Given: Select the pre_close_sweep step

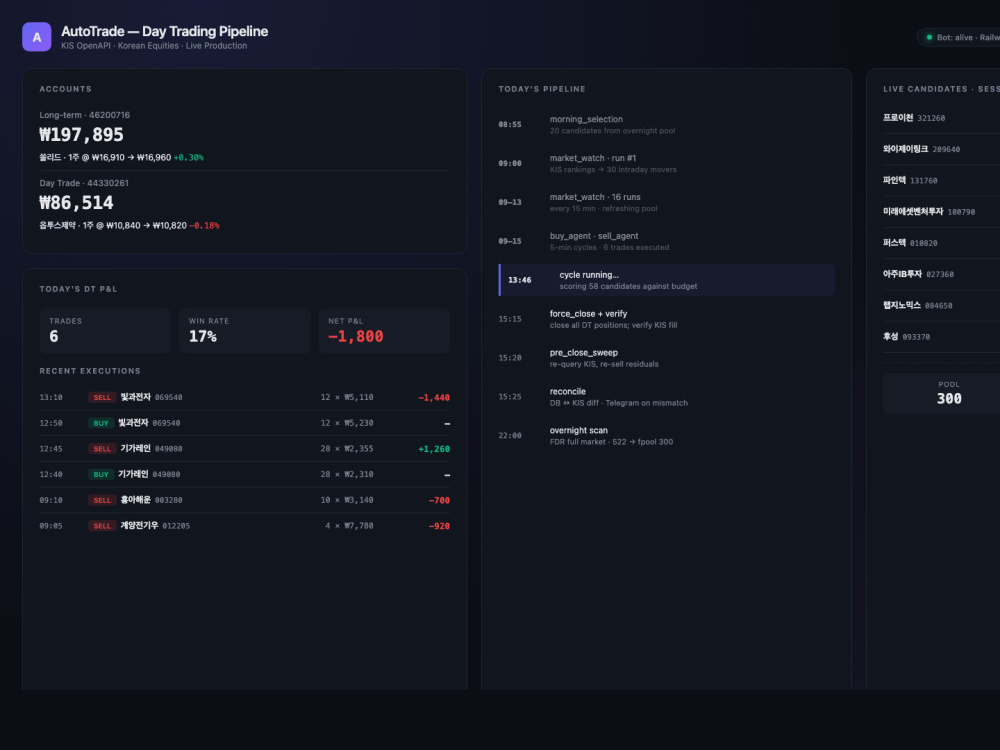Looking at the screenshot, I should 666,358.
